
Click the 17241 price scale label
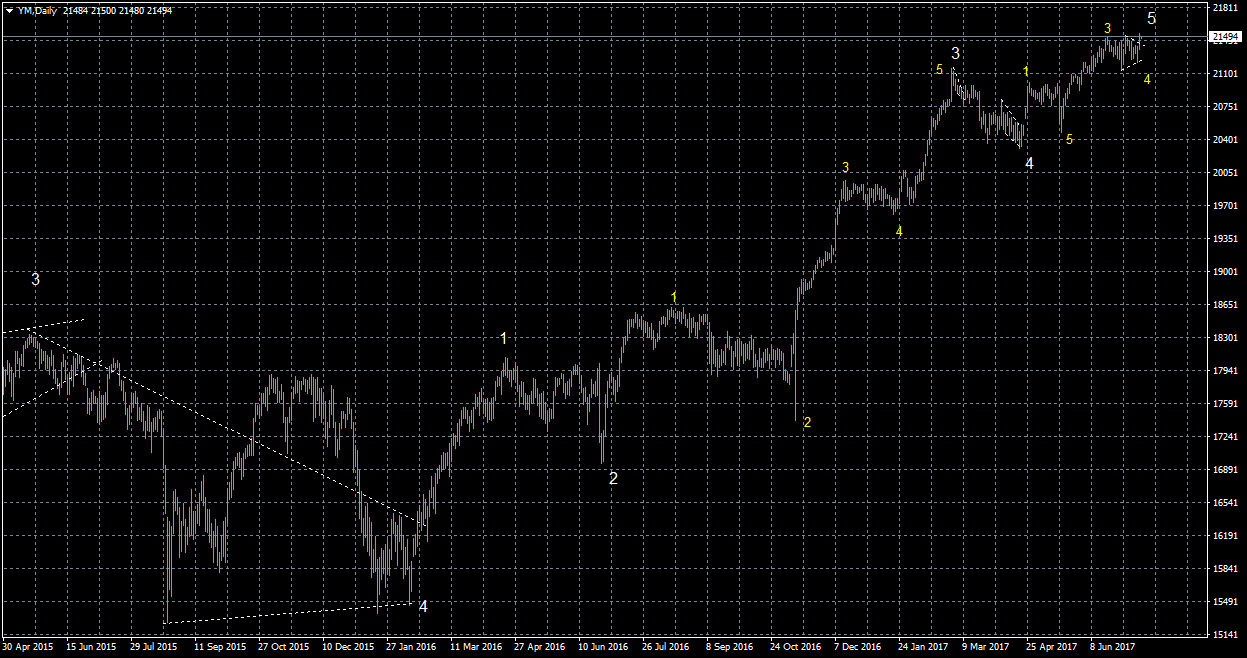click(x=1224, y=437)
